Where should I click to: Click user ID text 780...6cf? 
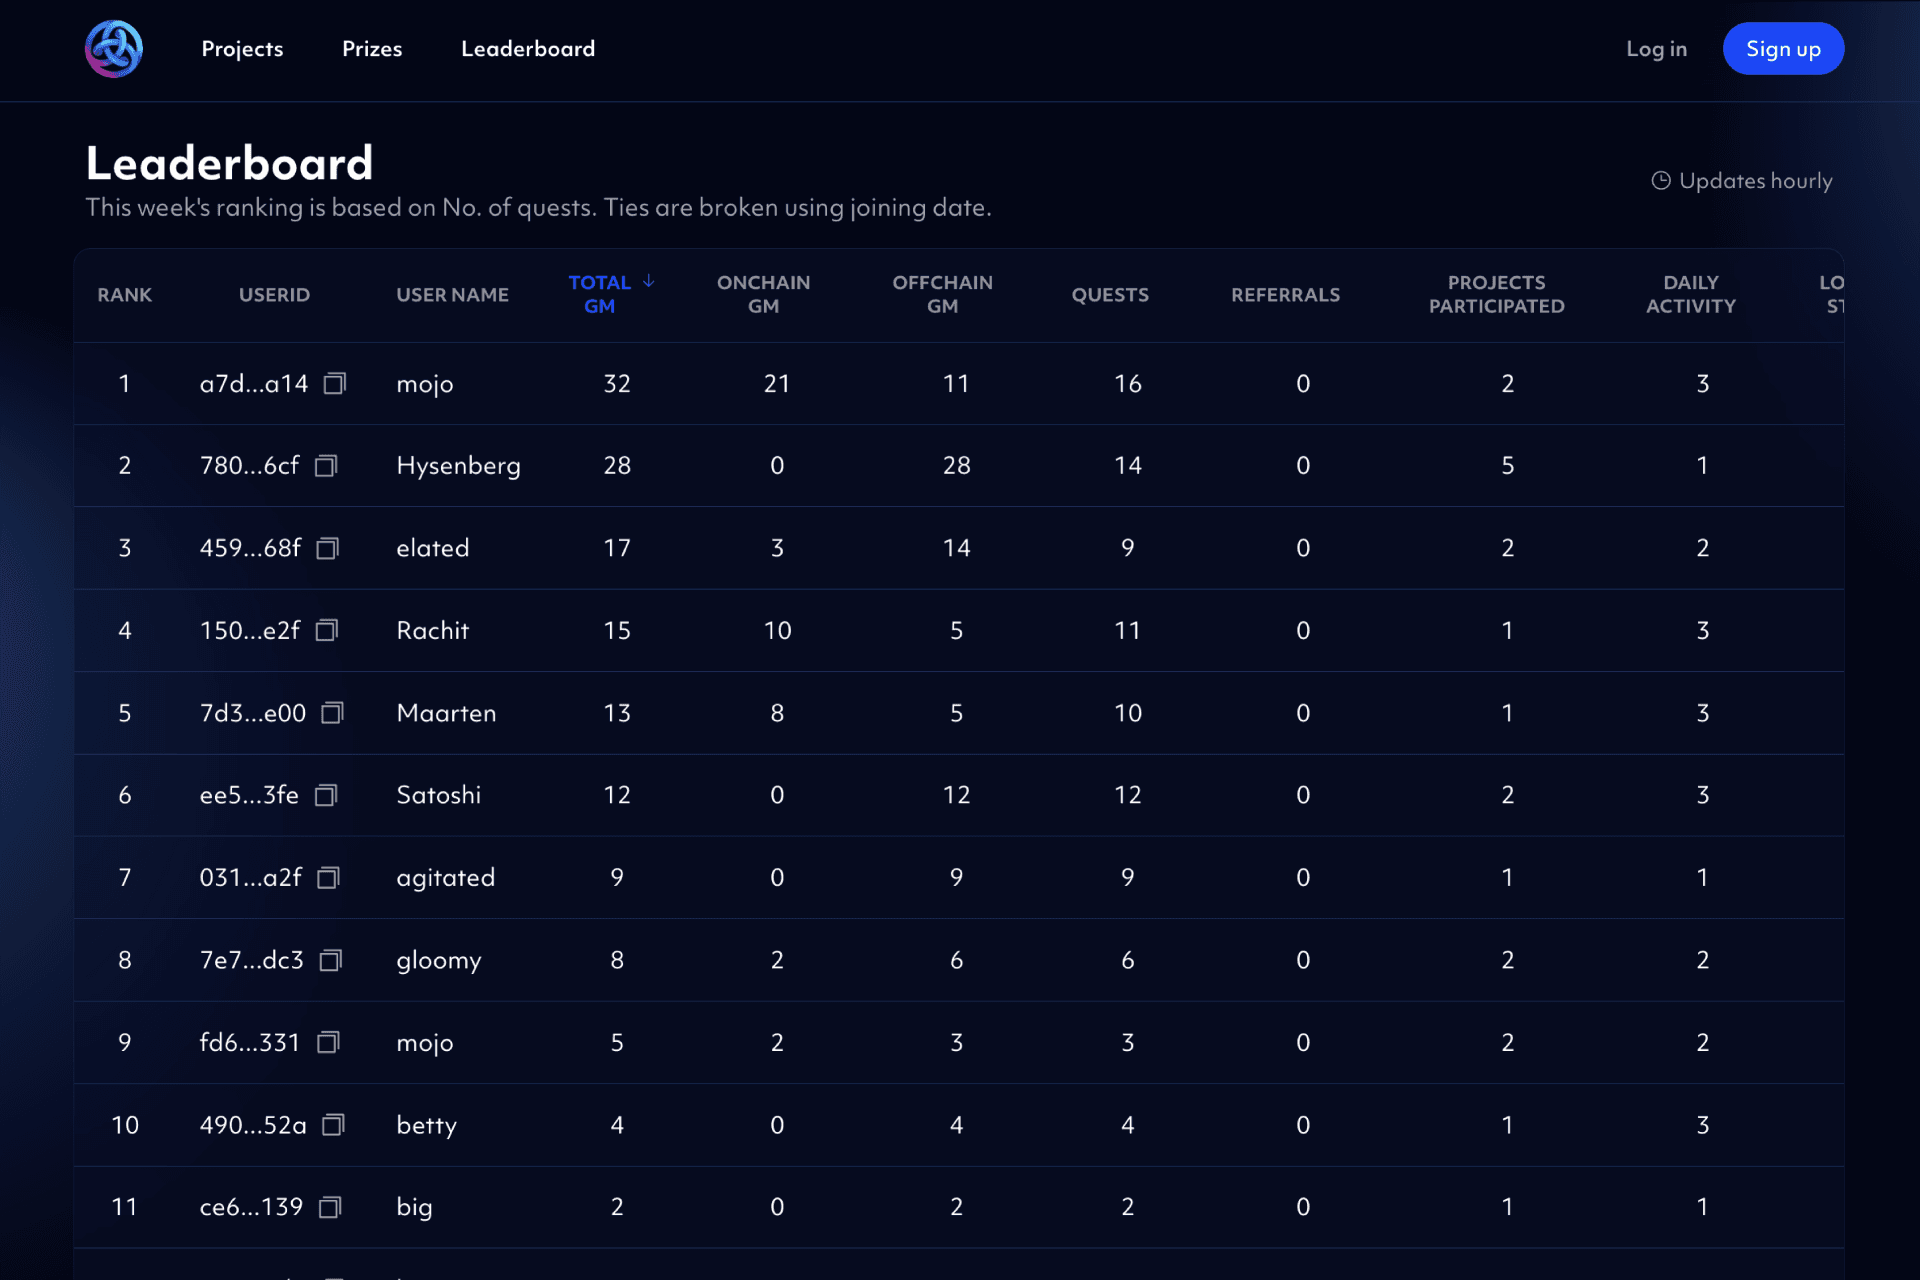pyautogui.click(x=250, y=466)
